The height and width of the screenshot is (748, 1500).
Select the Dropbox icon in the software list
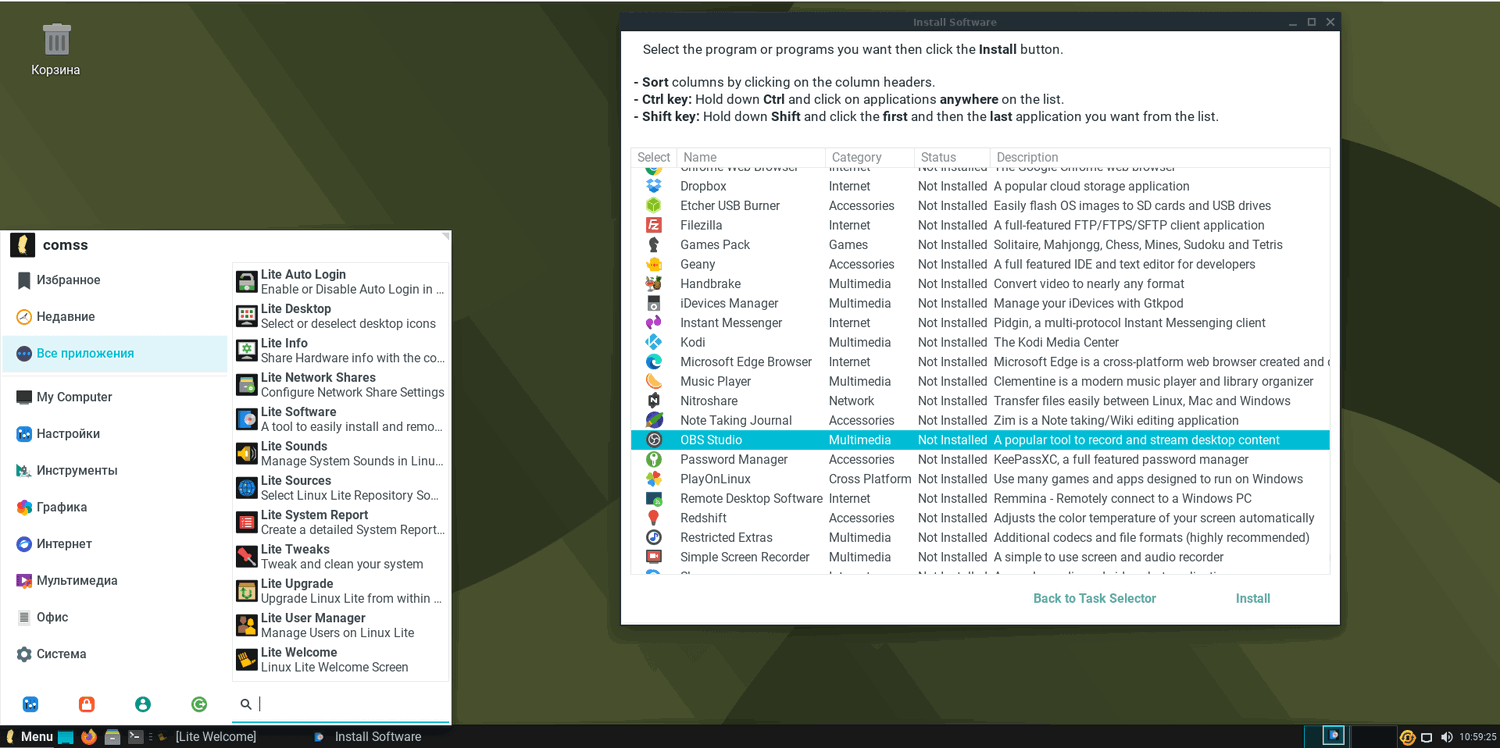654,186
